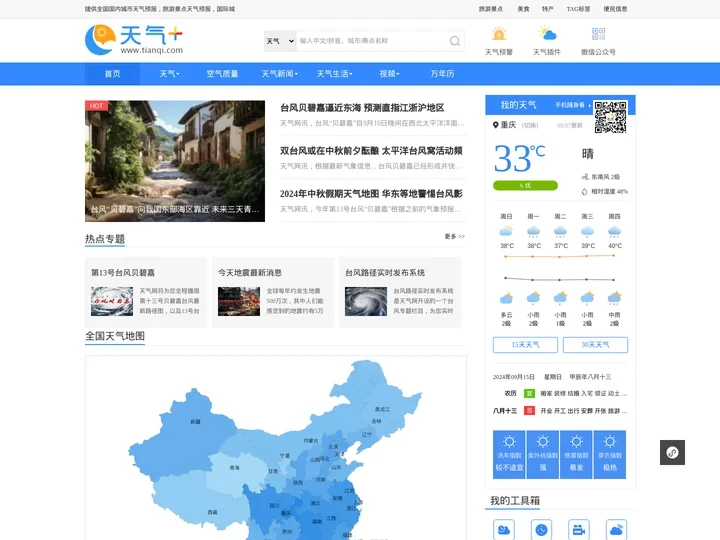Screen dimensions: 720x540
Task: Expand the 视频 navigation menu
Action: pos(389,74)
